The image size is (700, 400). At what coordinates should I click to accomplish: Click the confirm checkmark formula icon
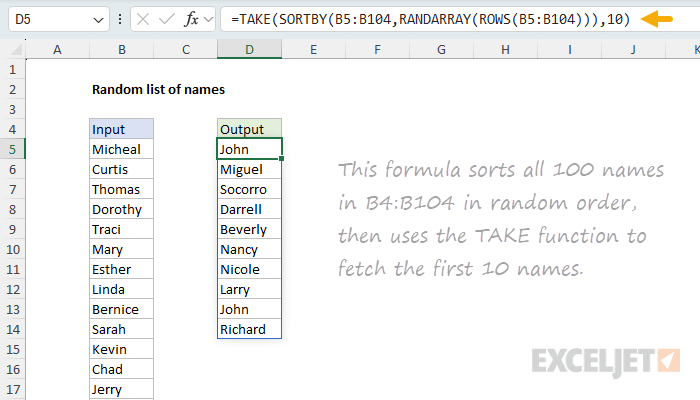(x=167, y=19)
